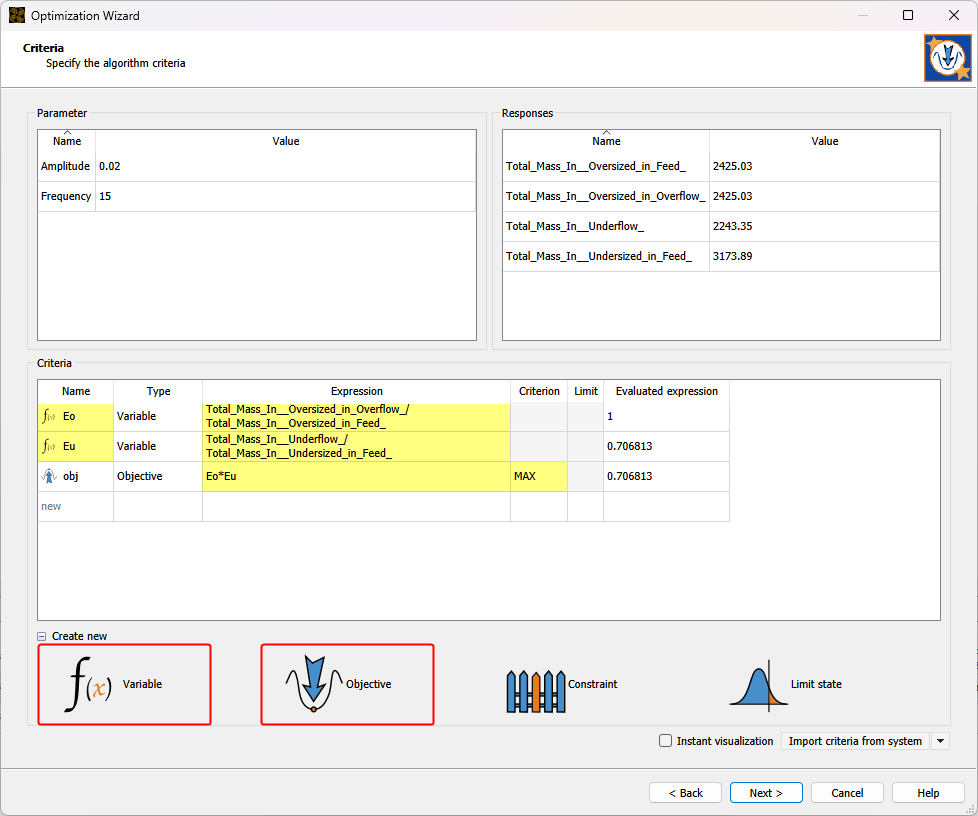Click the Optimization Wizard logo at top right
This screenshot has height=816, width=978.
[x=947, y=58]
